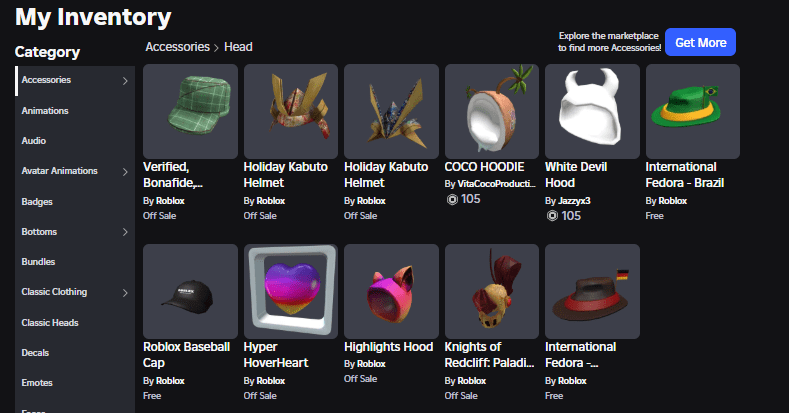Open creator link Jazzyx3
Viewport: 789px width, 413px height.
[x=574, y=201]
